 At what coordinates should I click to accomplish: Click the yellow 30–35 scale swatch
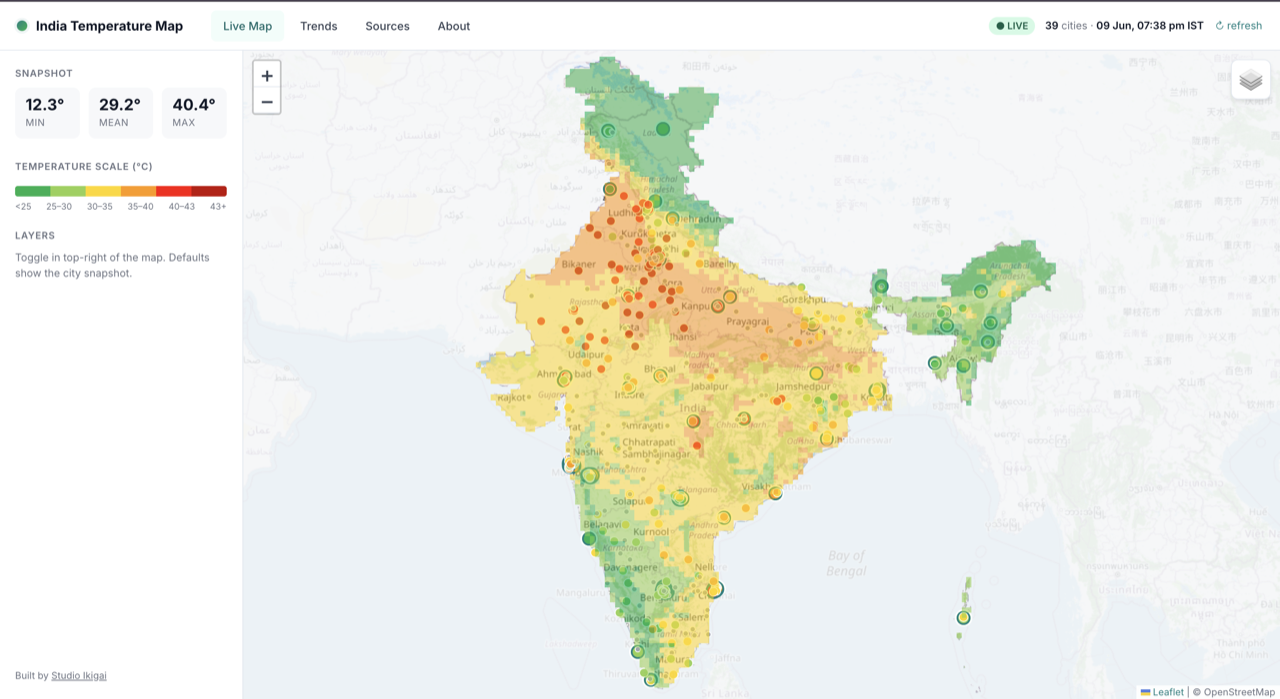point(103,191)
